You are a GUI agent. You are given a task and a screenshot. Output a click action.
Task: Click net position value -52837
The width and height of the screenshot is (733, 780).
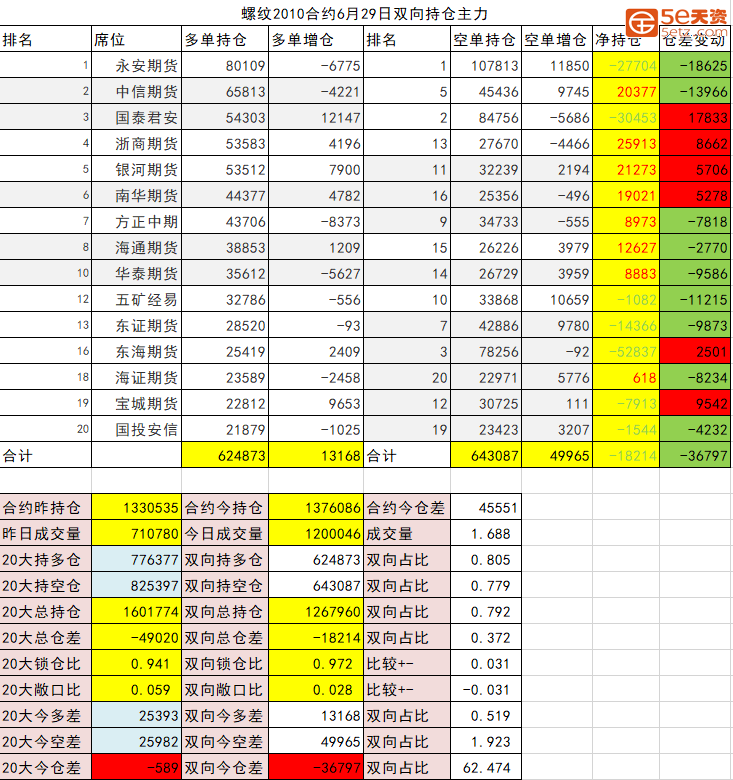click(x=626, y=351)
